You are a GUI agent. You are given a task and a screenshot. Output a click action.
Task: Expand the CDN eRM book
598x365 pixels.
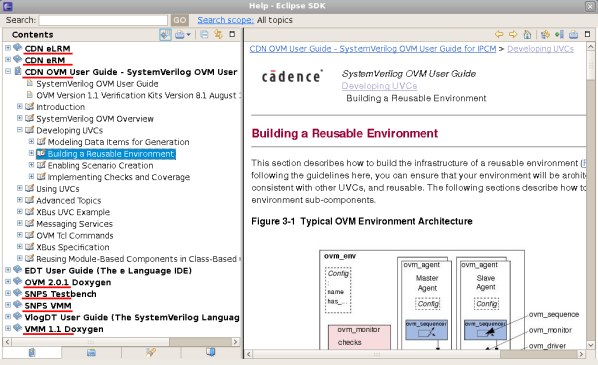pyautogui.click(x=8, y=59)
